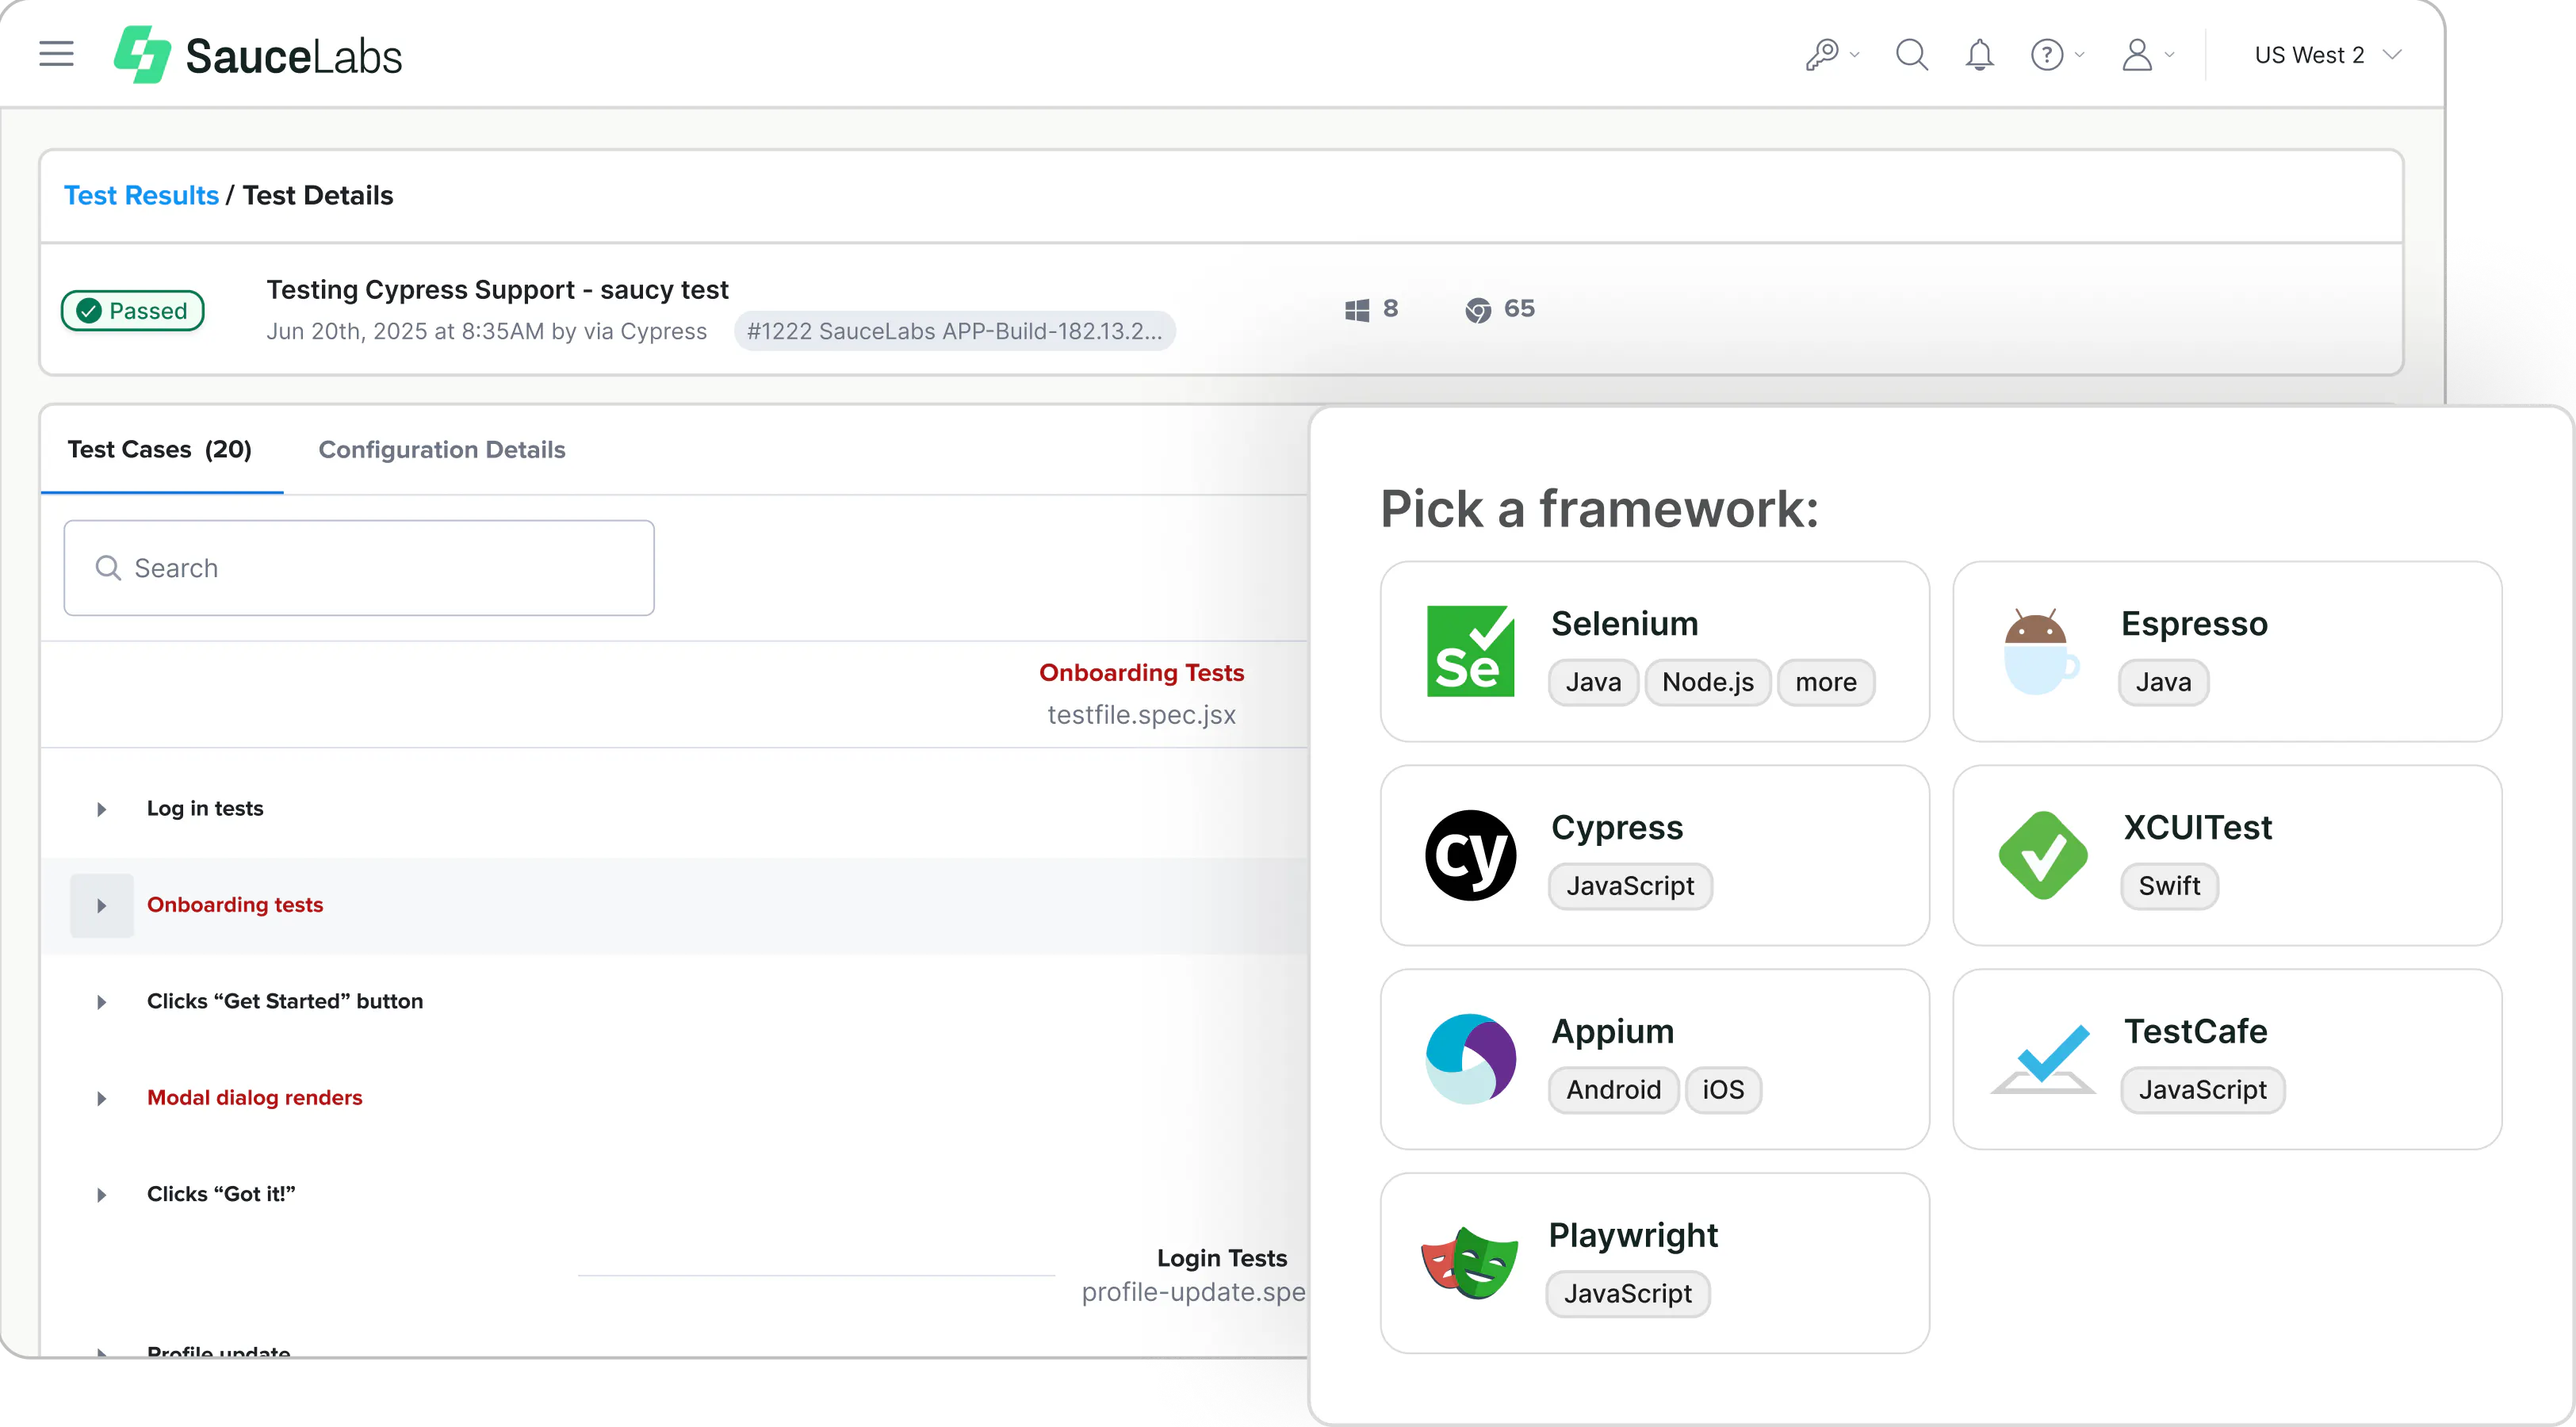Open the API key menu
The height and width of the screenshot is (1427, 2576).
pos(1832,54)
